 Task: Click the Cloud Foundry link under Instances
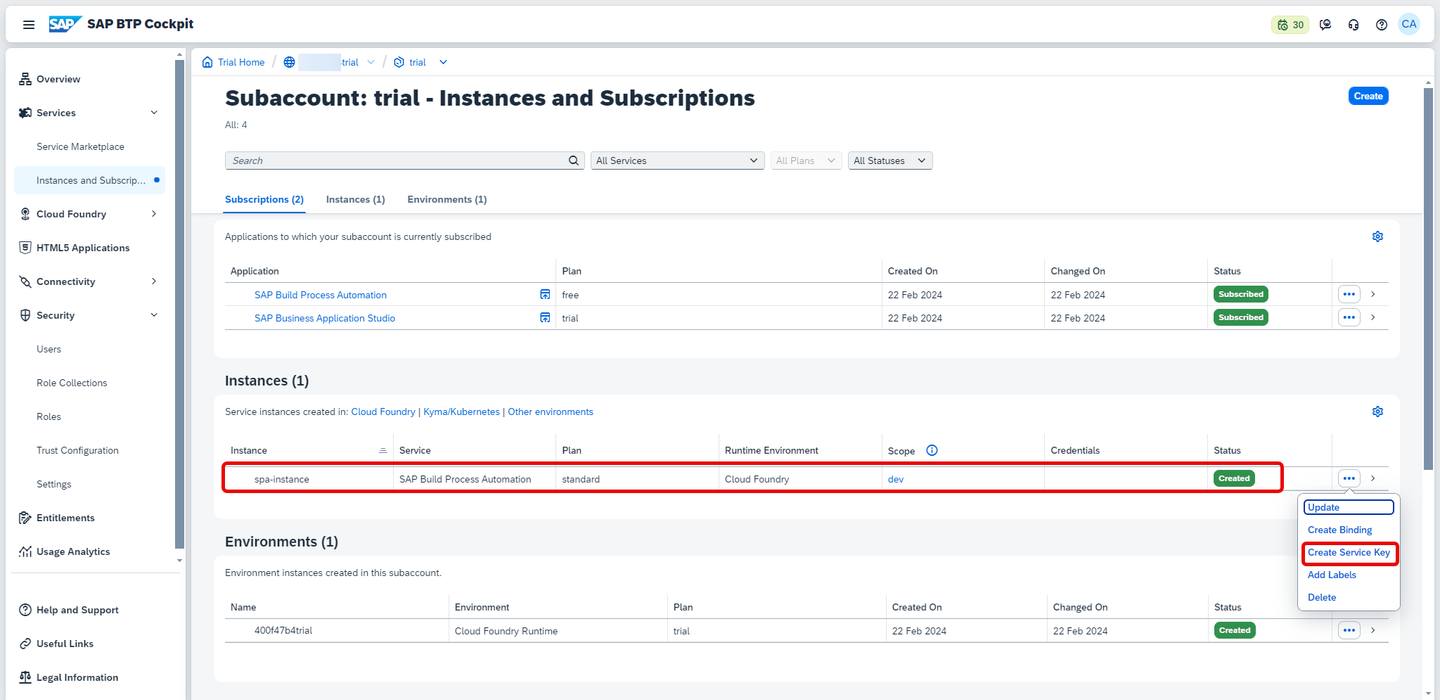(x=383, y=412)
